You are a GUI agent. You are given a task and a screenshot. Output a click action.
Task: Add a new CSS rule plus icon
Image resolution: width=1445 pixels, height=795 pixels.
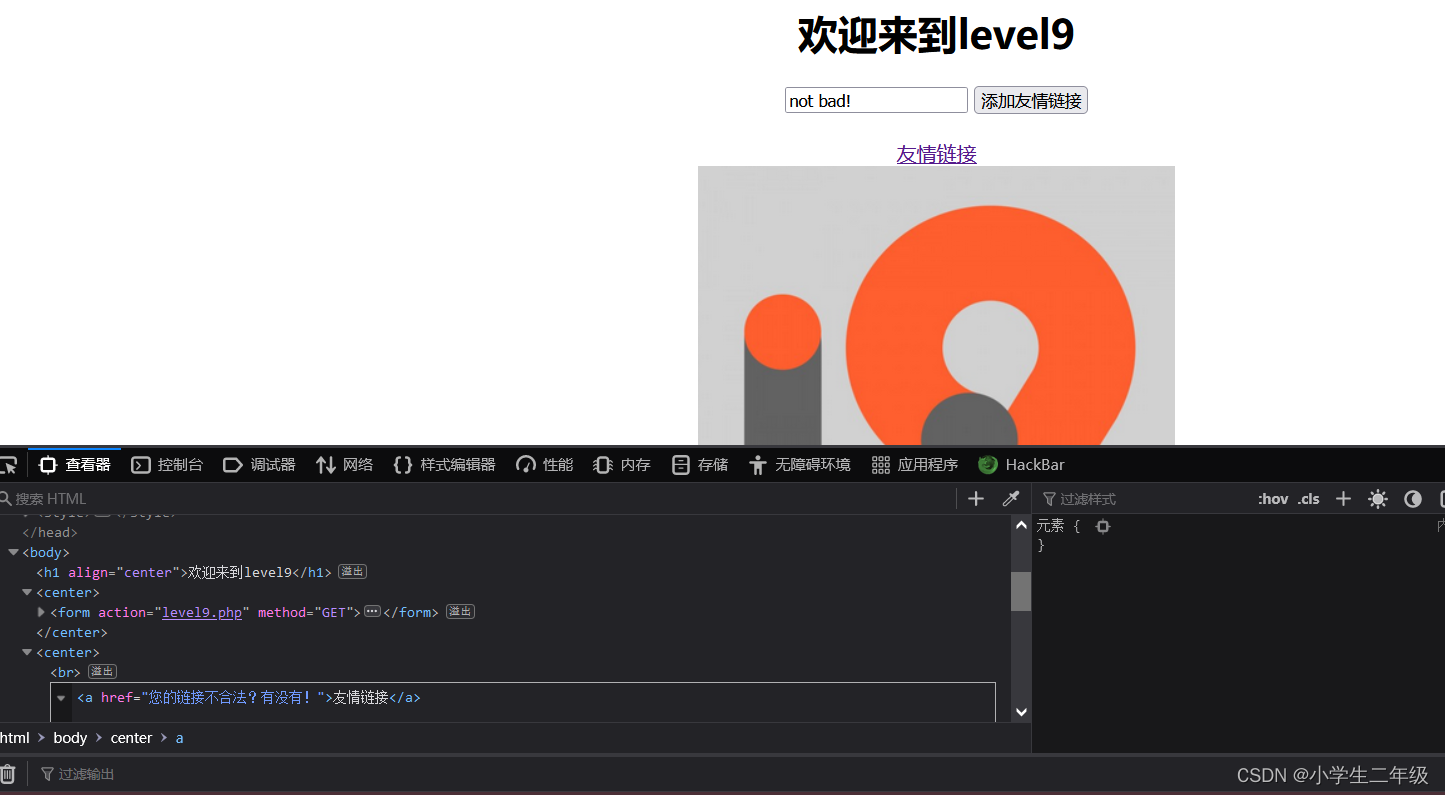pos(1343,499)
